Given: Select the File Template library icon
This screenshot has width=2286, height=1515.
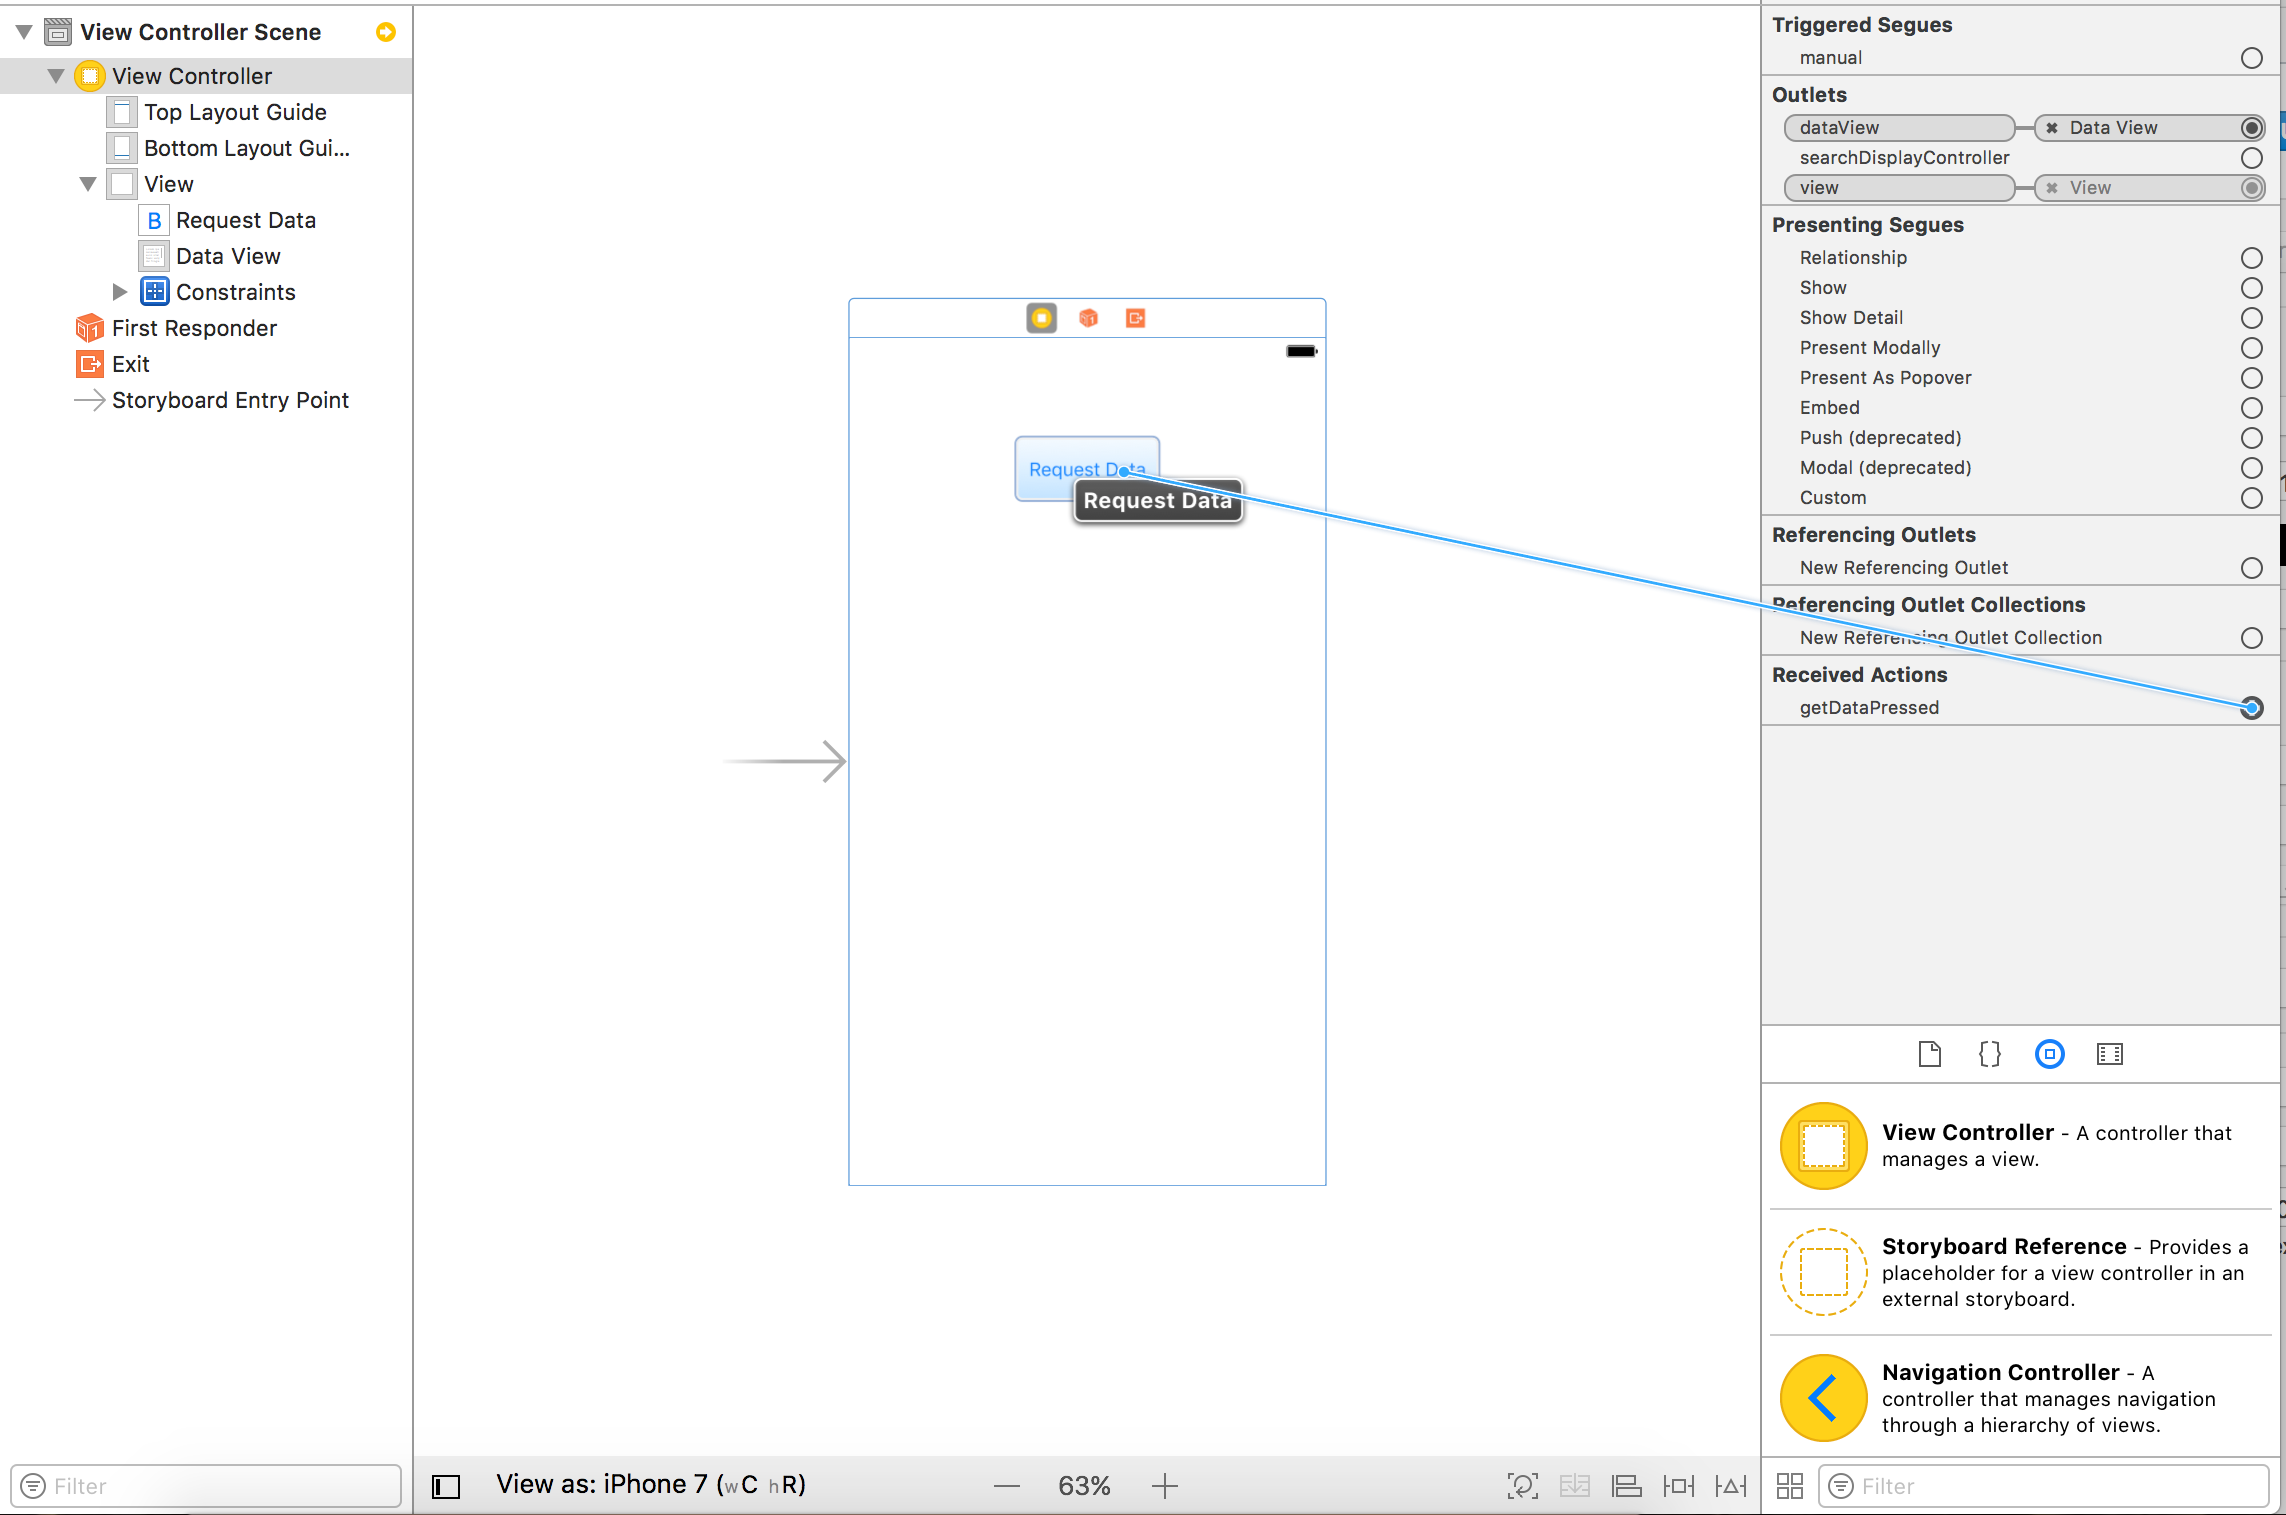Looking at the screenshot, I should (1929, 1054).
